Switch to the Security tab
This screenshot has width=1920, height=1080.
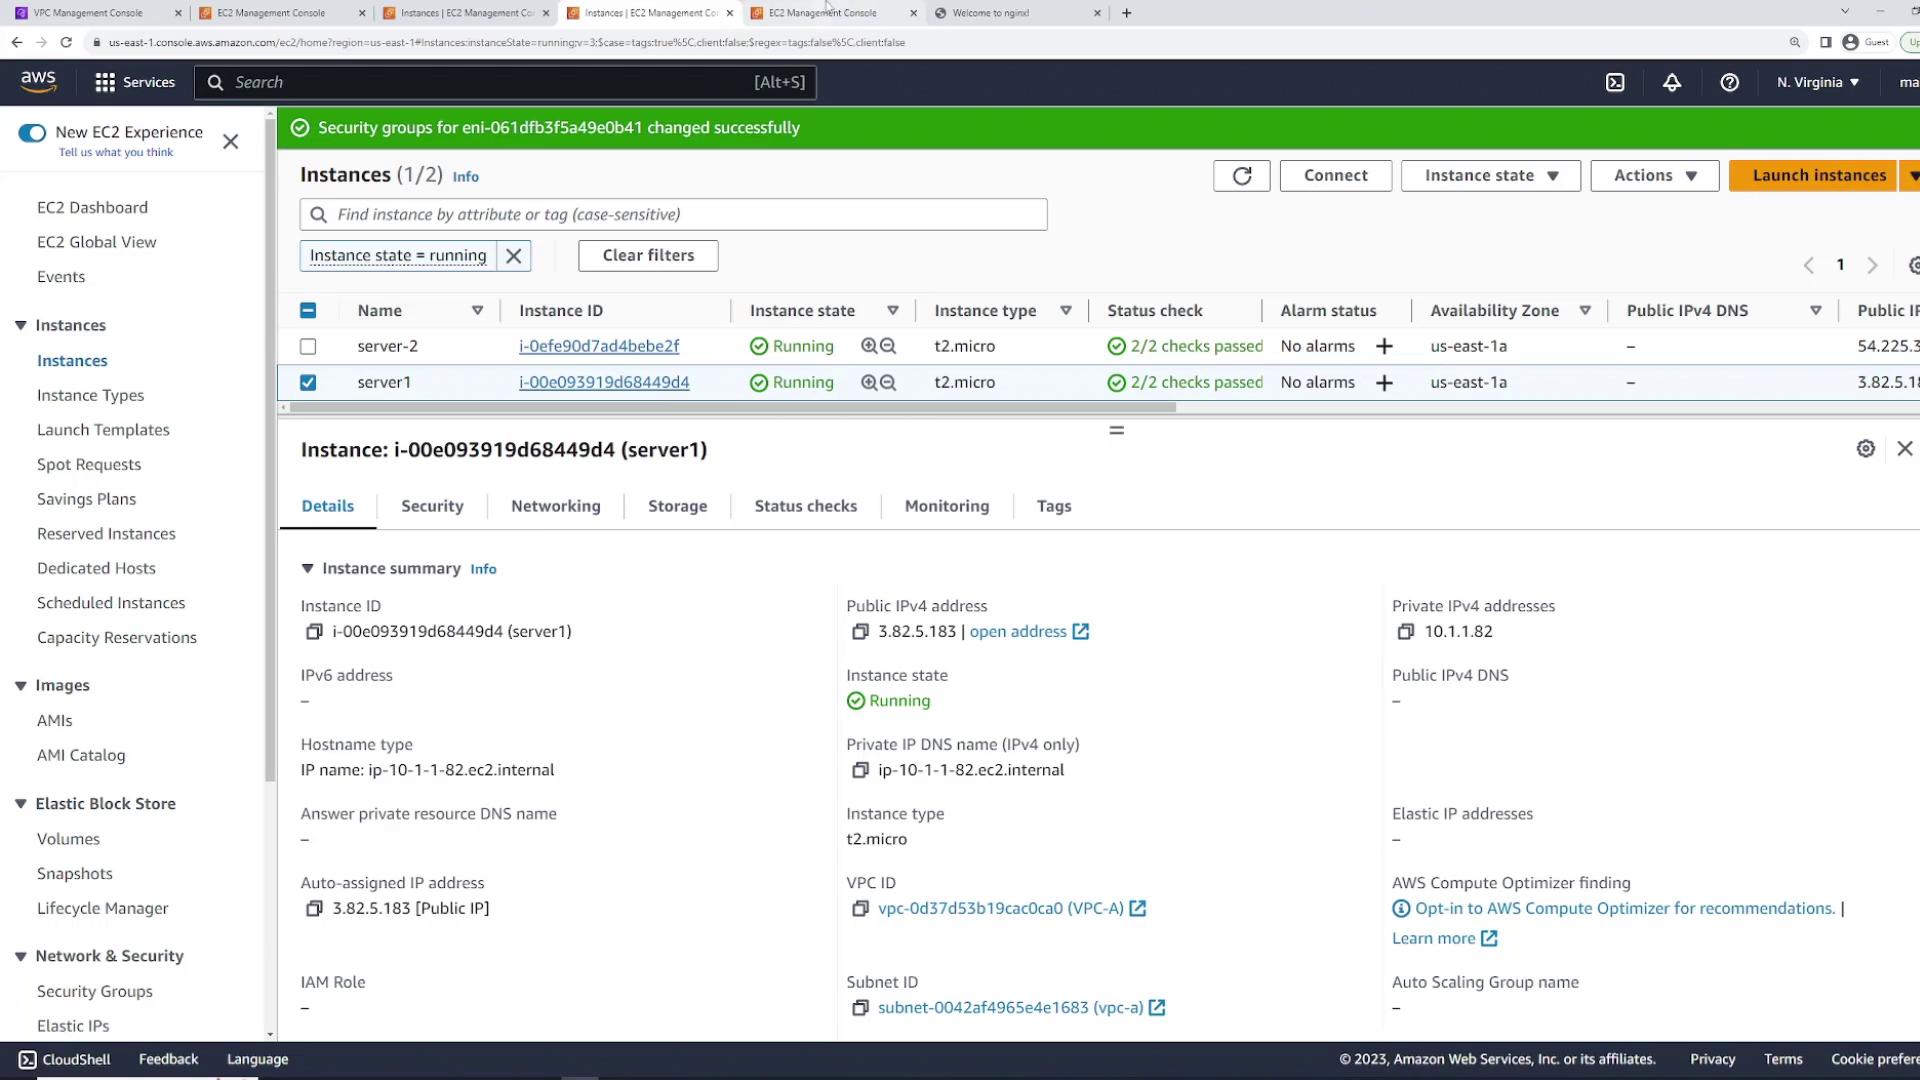432,506
